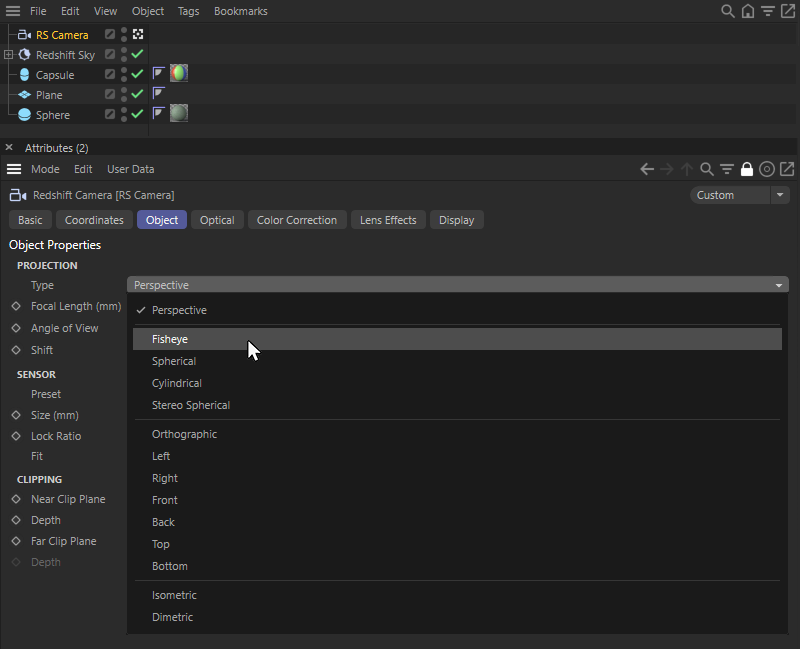
Task: Open the Custom preset dropdown
Action: pyautogui.click(x=739, y=195)
